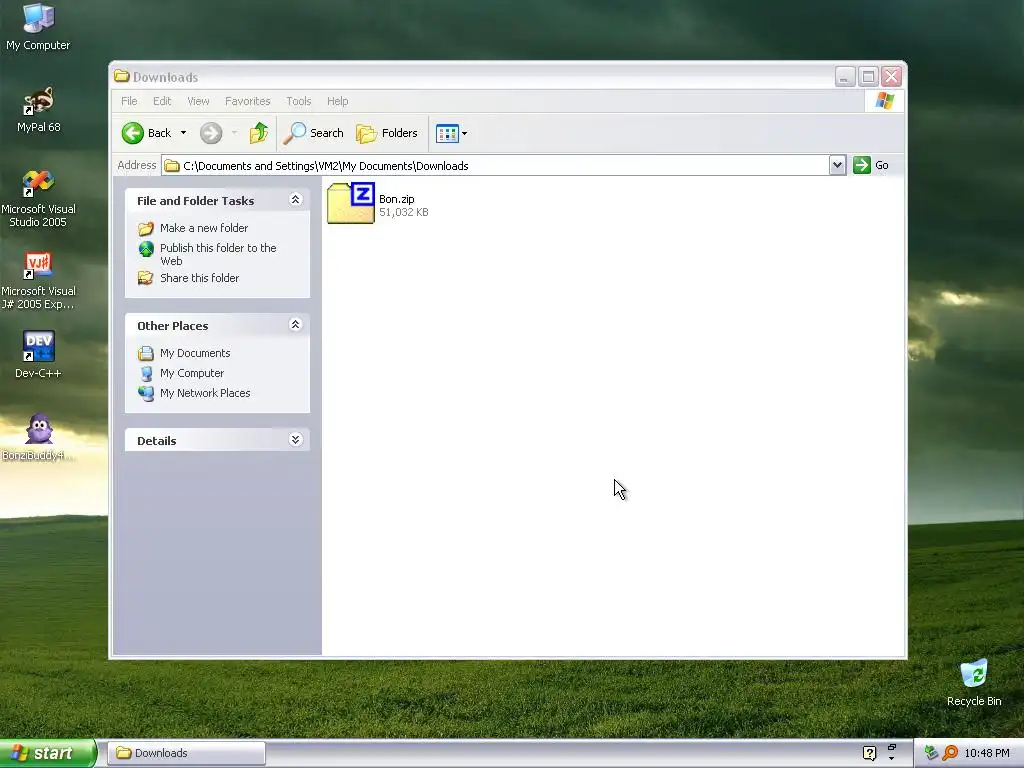Click the Publish to Web globe icon
The height and width of the screenshot is (768, 1024).
146,249
